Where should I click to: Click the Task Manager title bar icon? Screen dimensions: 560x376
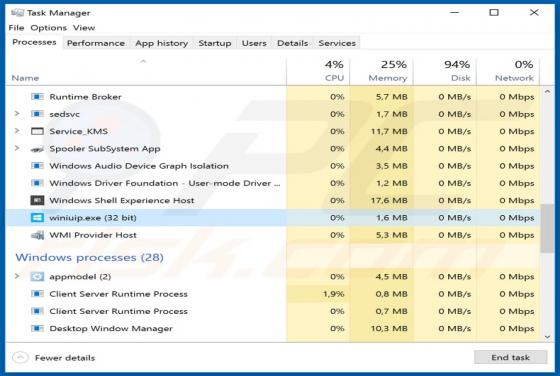18,13
